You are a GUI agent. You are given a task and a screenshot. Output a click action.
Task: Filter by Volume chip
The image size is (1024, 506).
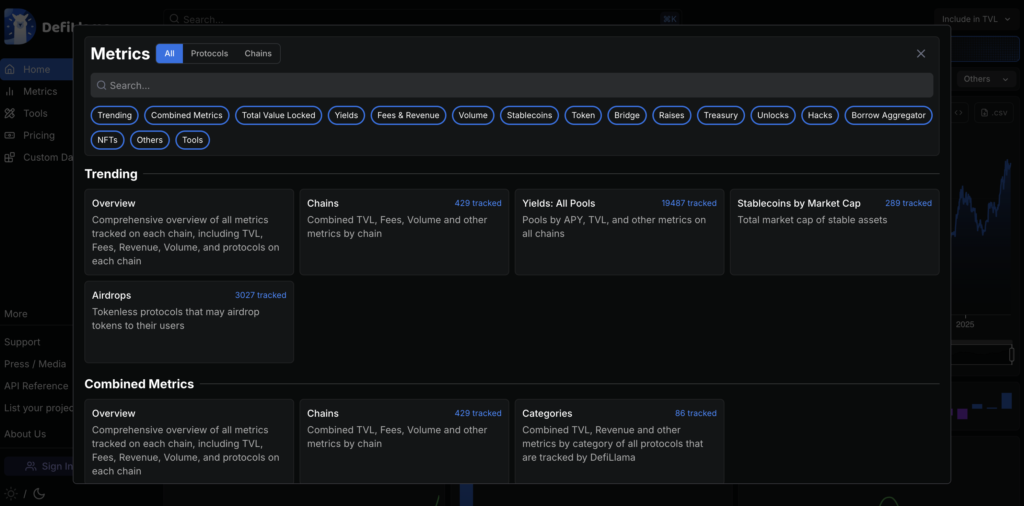click(x=473, y=116)
